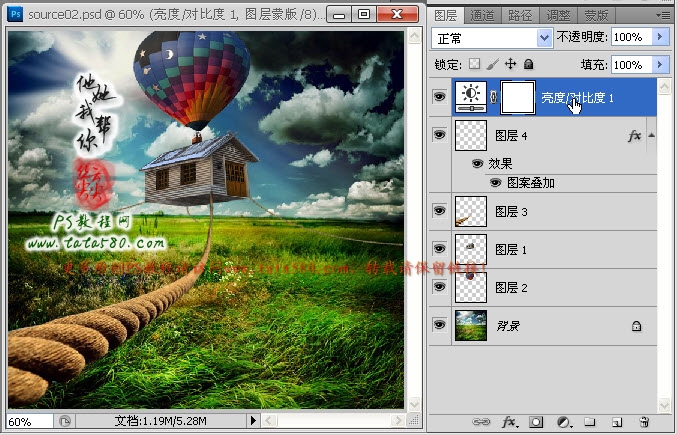Open the blend mode 正常 dropdown

[x=492, y=38]
